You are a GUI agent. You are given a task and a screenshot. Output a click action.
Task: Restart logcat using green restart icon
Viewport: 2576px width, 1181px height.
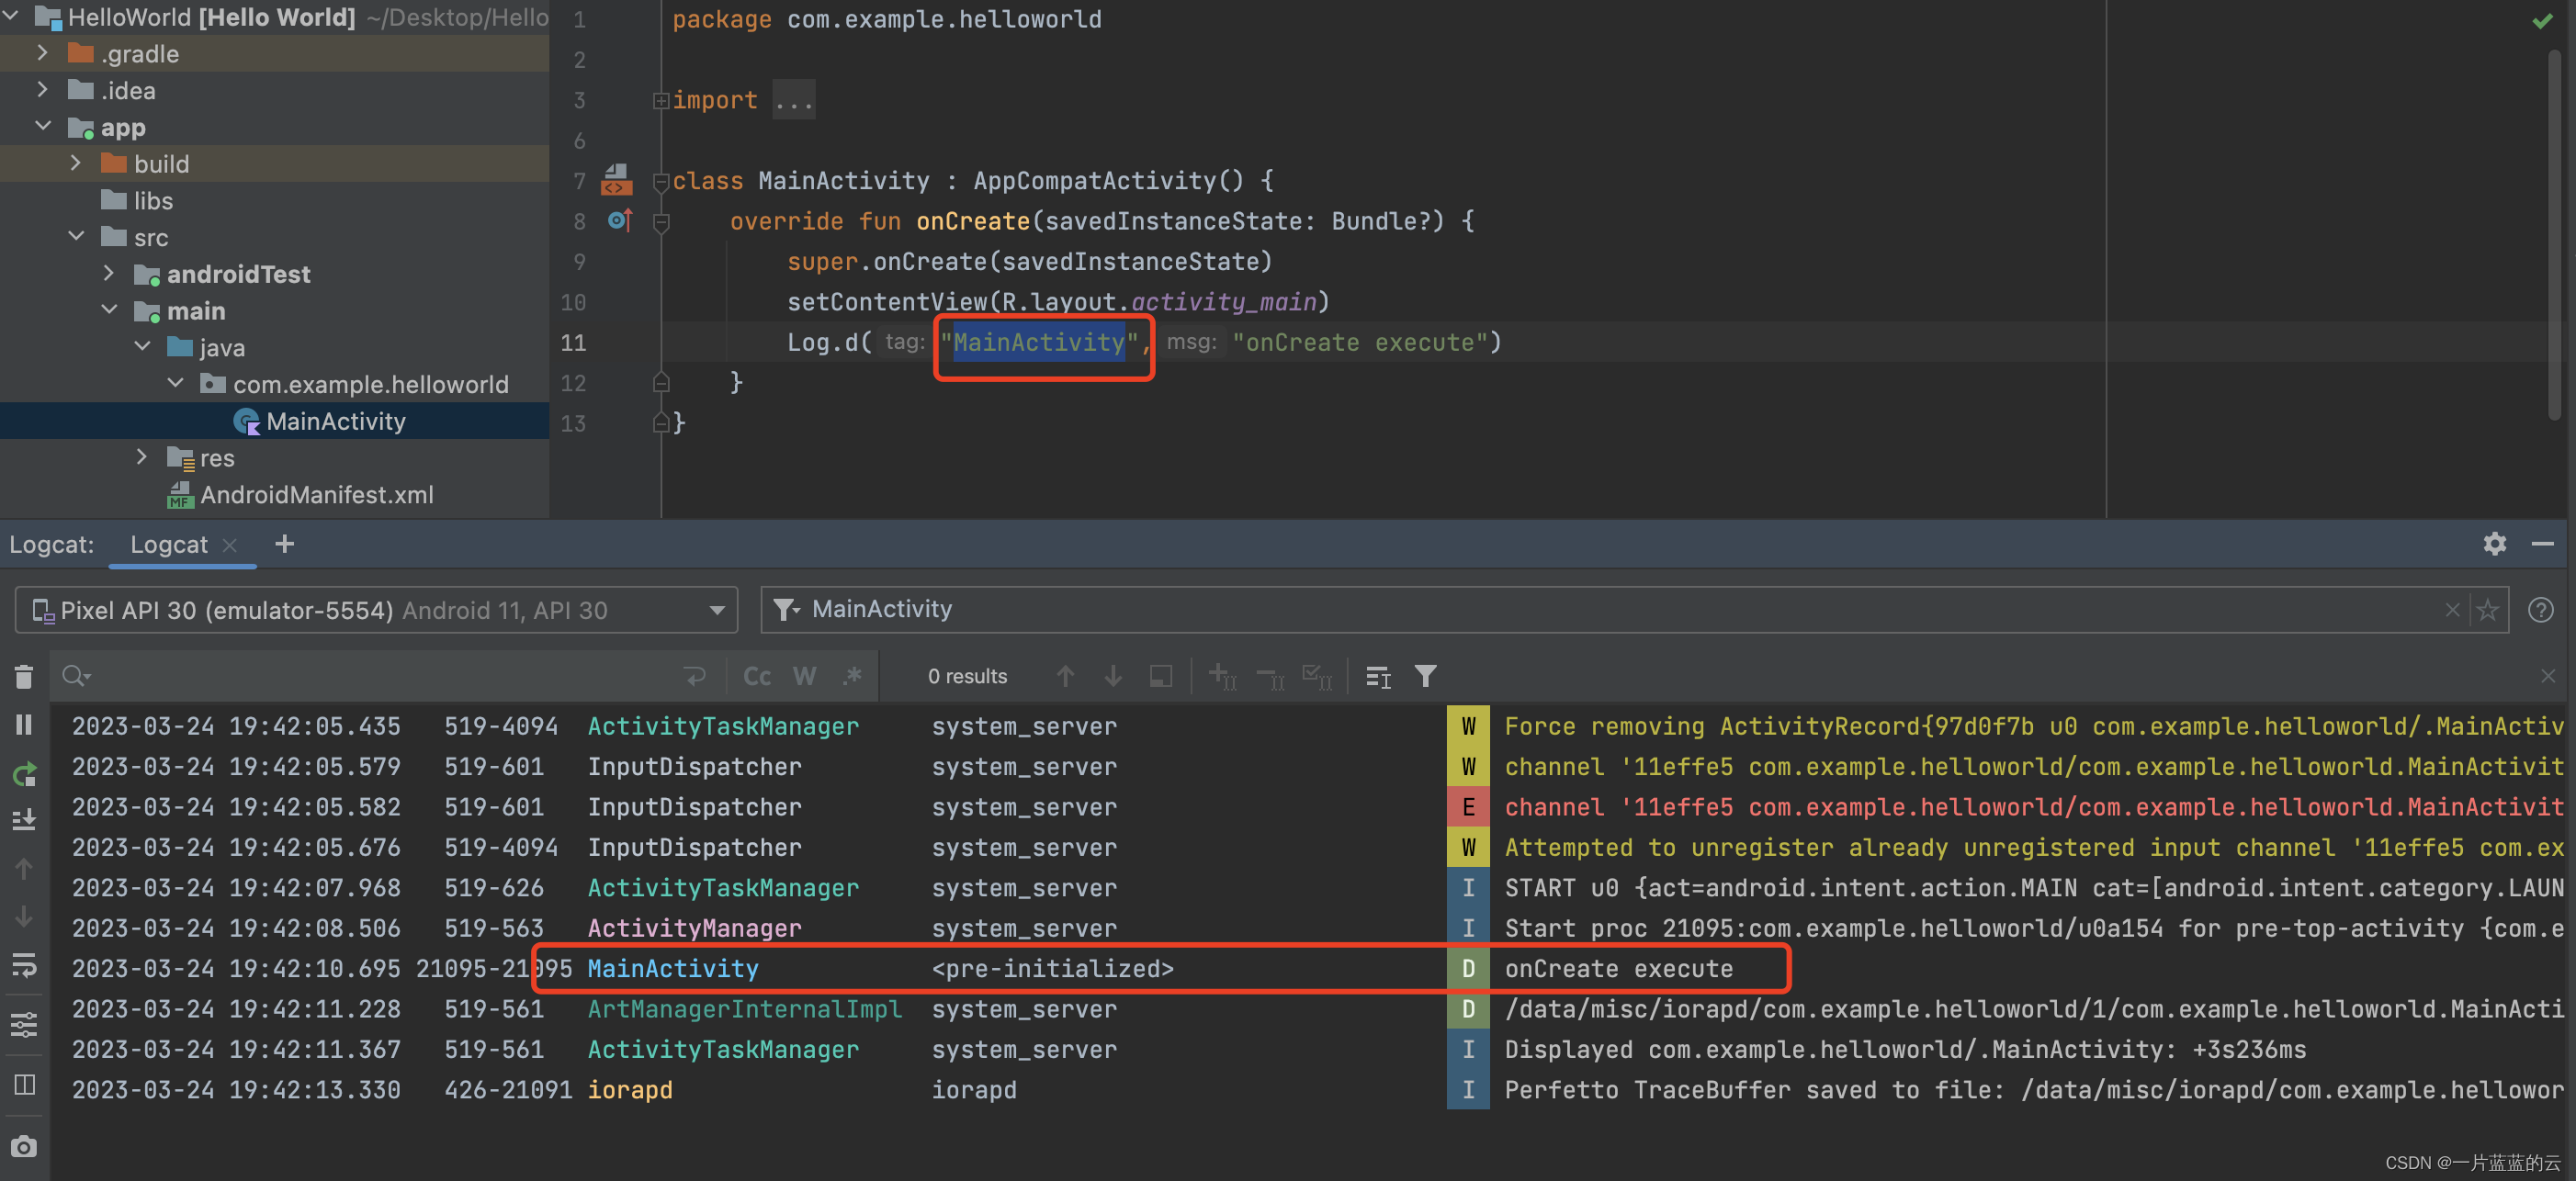[24, 773]
